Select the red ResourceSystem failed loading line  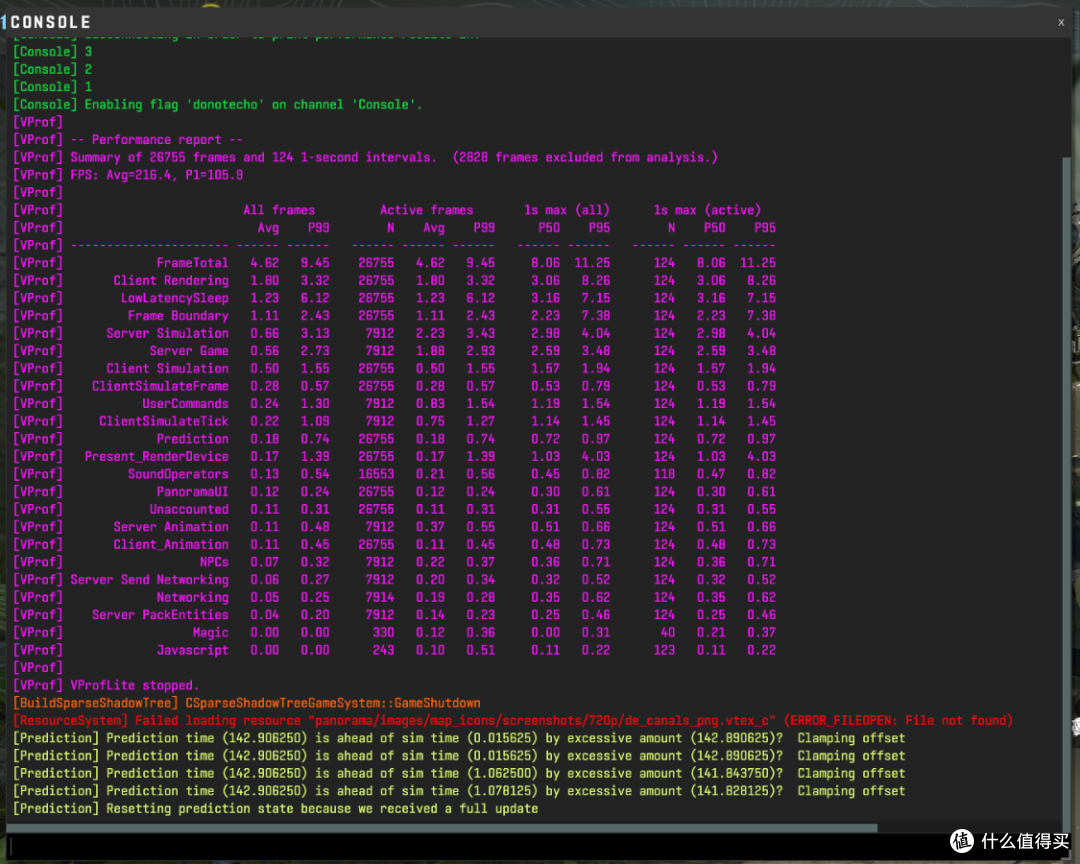(x=513, y=721)
